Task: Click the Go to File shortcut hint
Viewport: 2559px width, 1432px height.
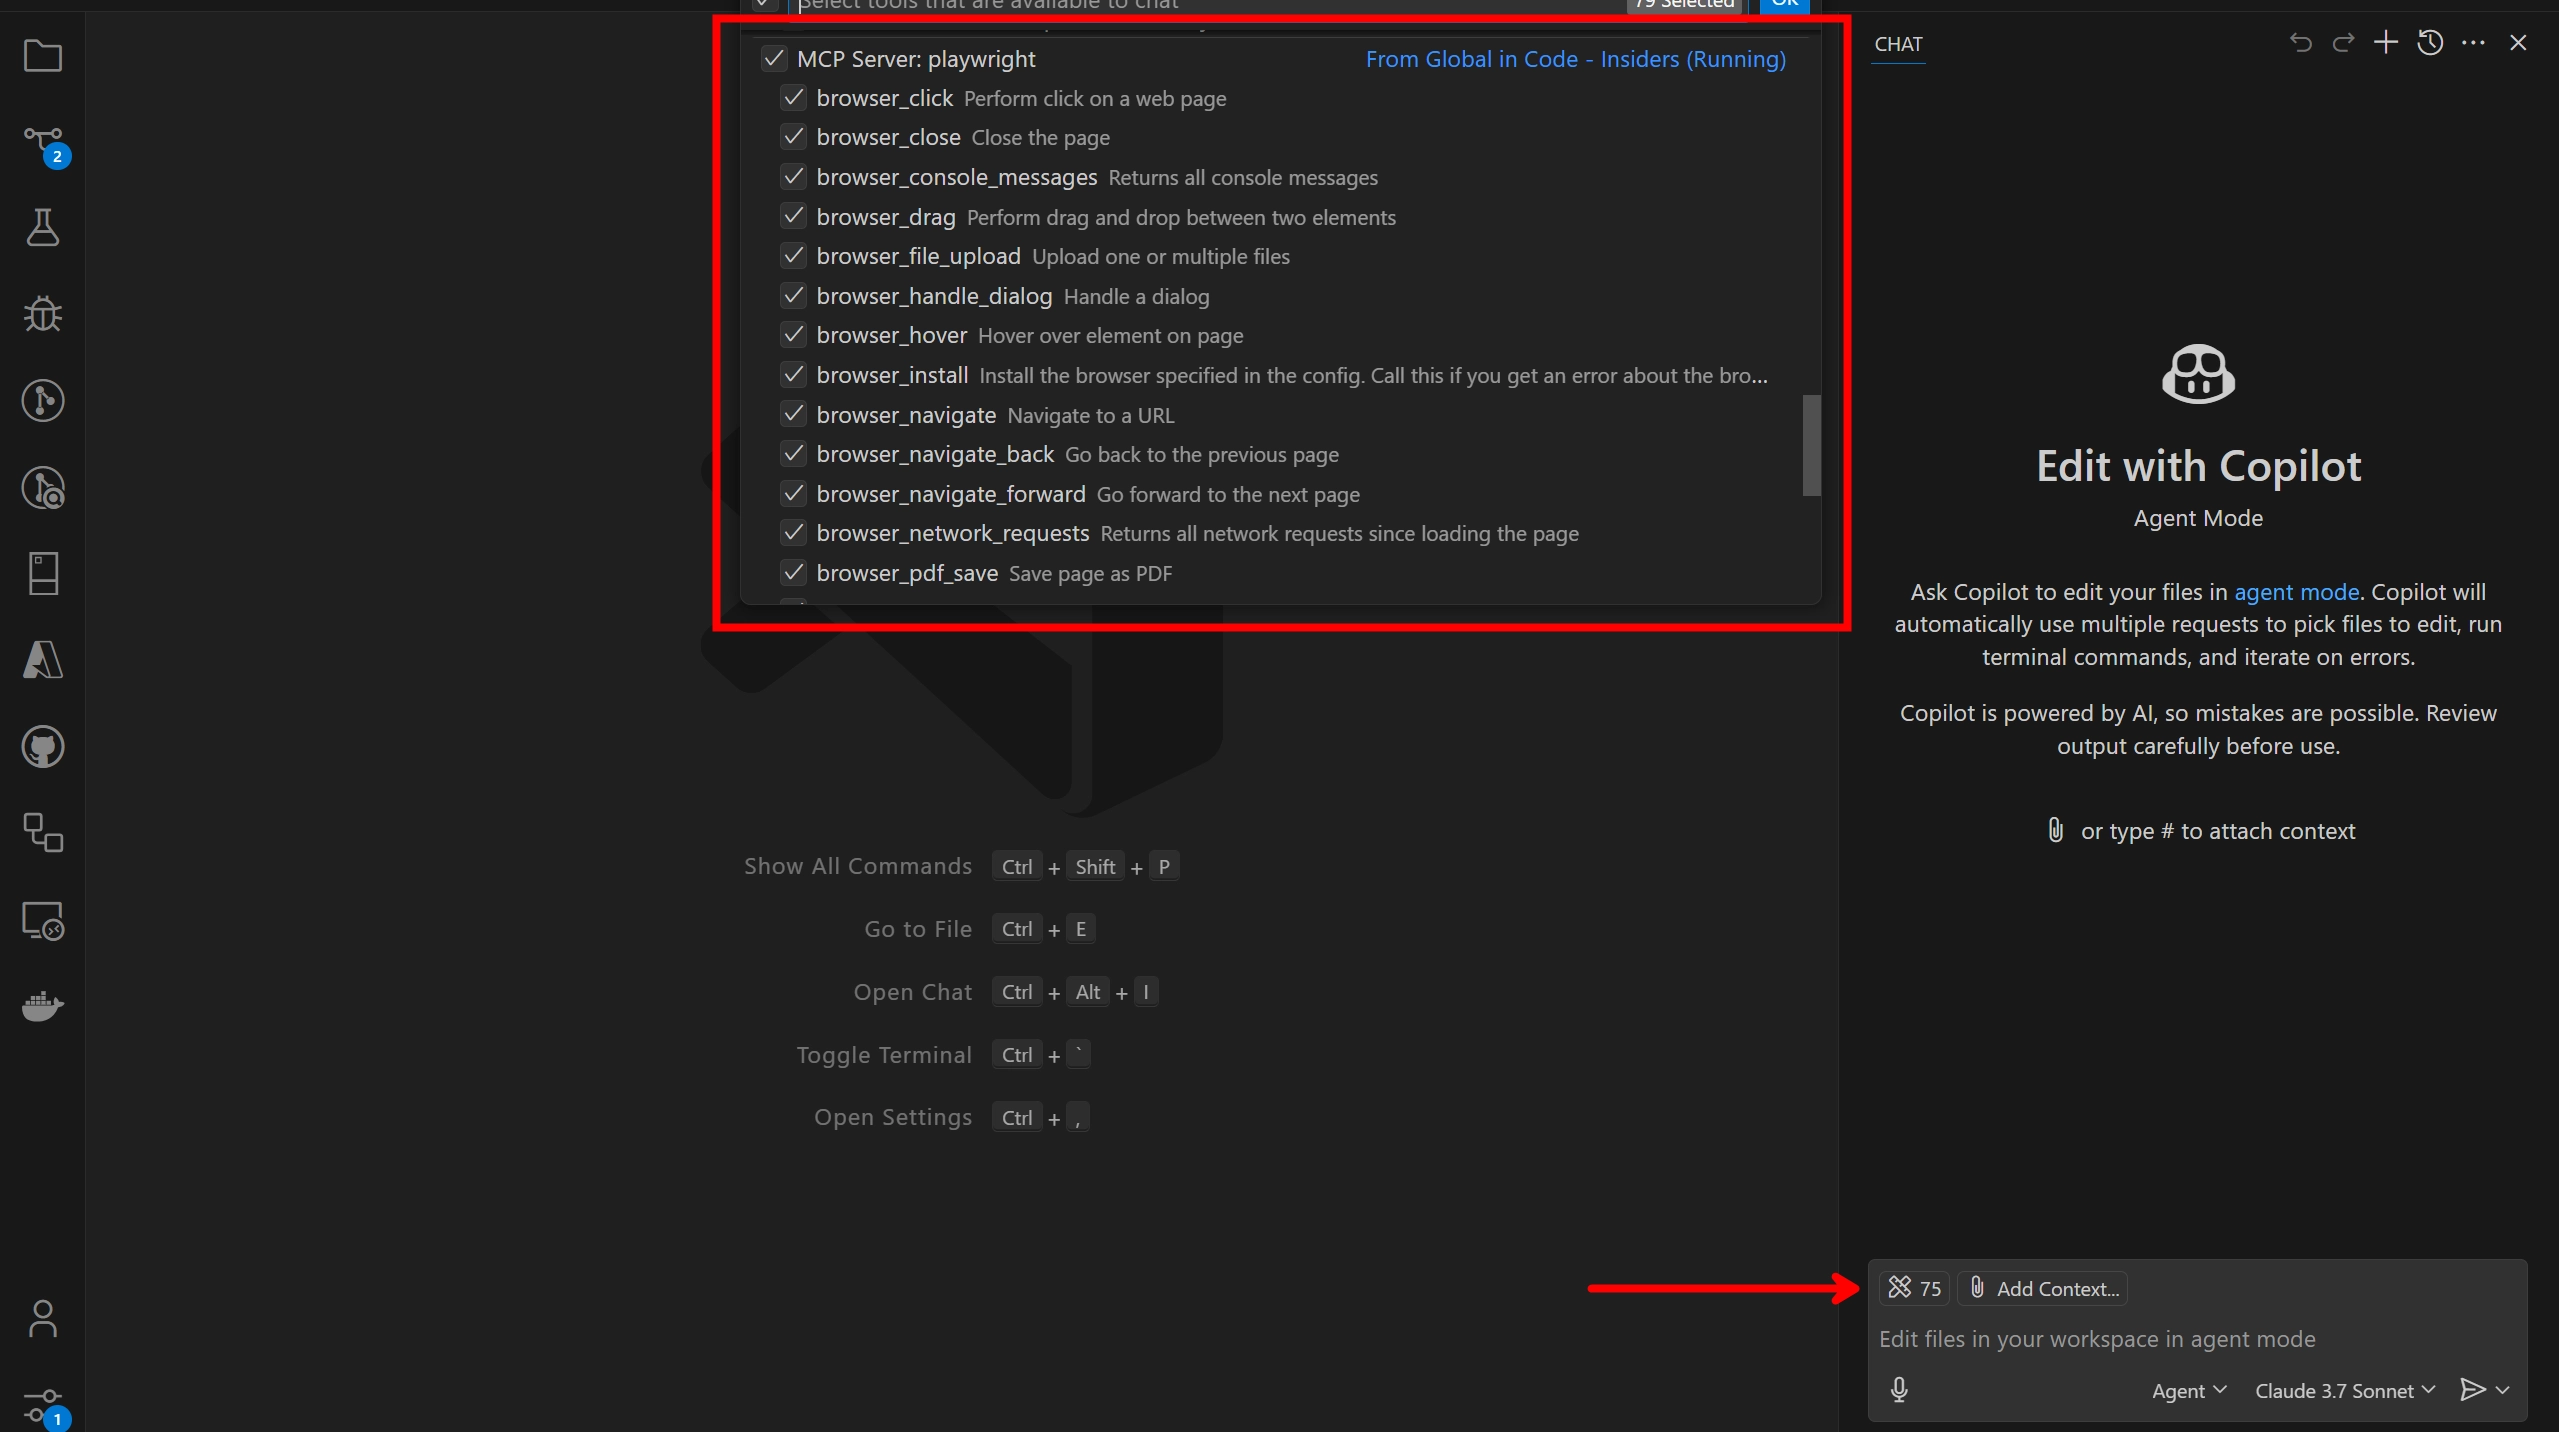Action: [979, 929]
